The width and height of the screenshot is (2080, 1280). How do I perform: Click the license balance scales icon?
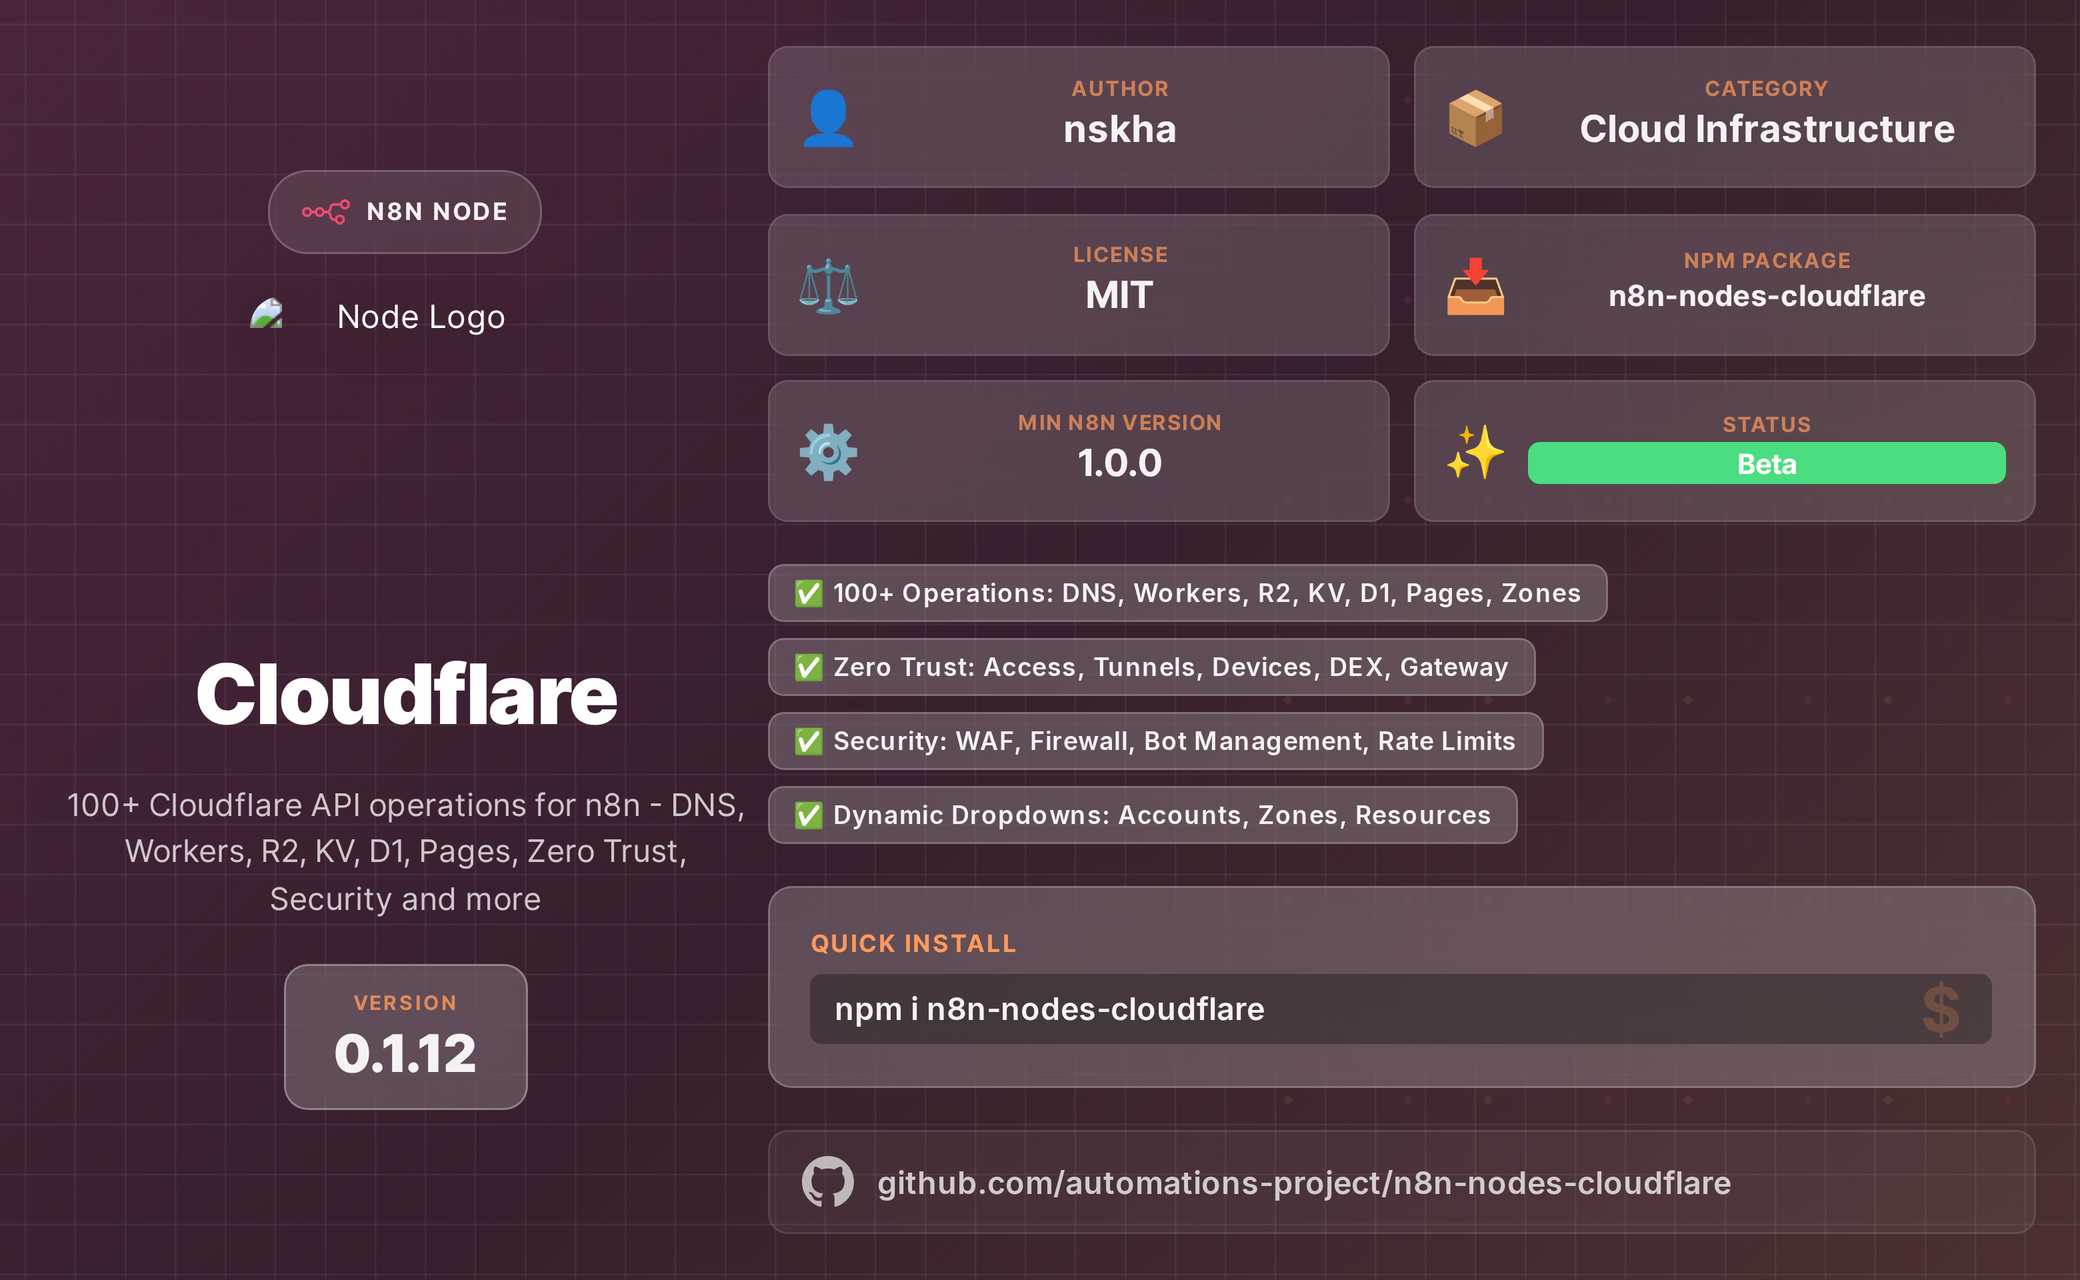(x=828, y=286)
